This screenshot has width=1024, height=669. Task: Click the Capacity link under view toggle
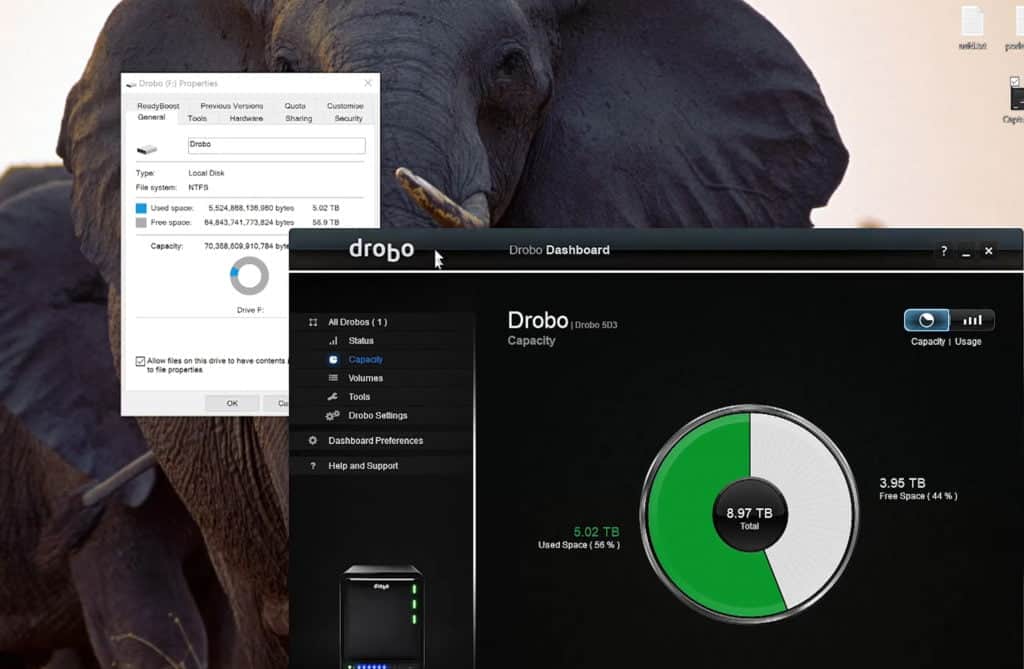927,342
